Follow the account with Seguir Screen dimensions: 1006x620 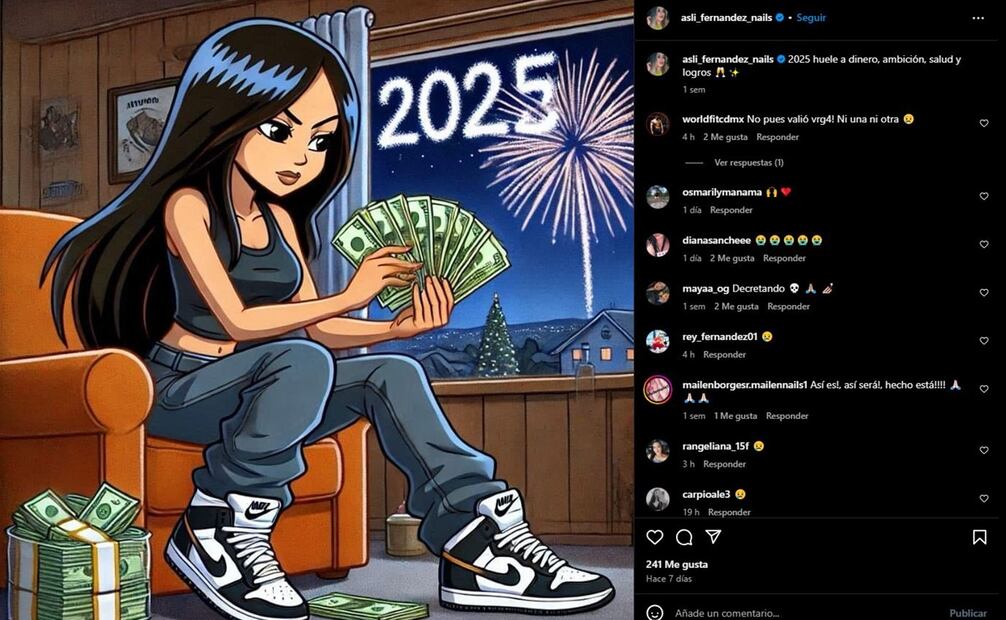(811, 18)
